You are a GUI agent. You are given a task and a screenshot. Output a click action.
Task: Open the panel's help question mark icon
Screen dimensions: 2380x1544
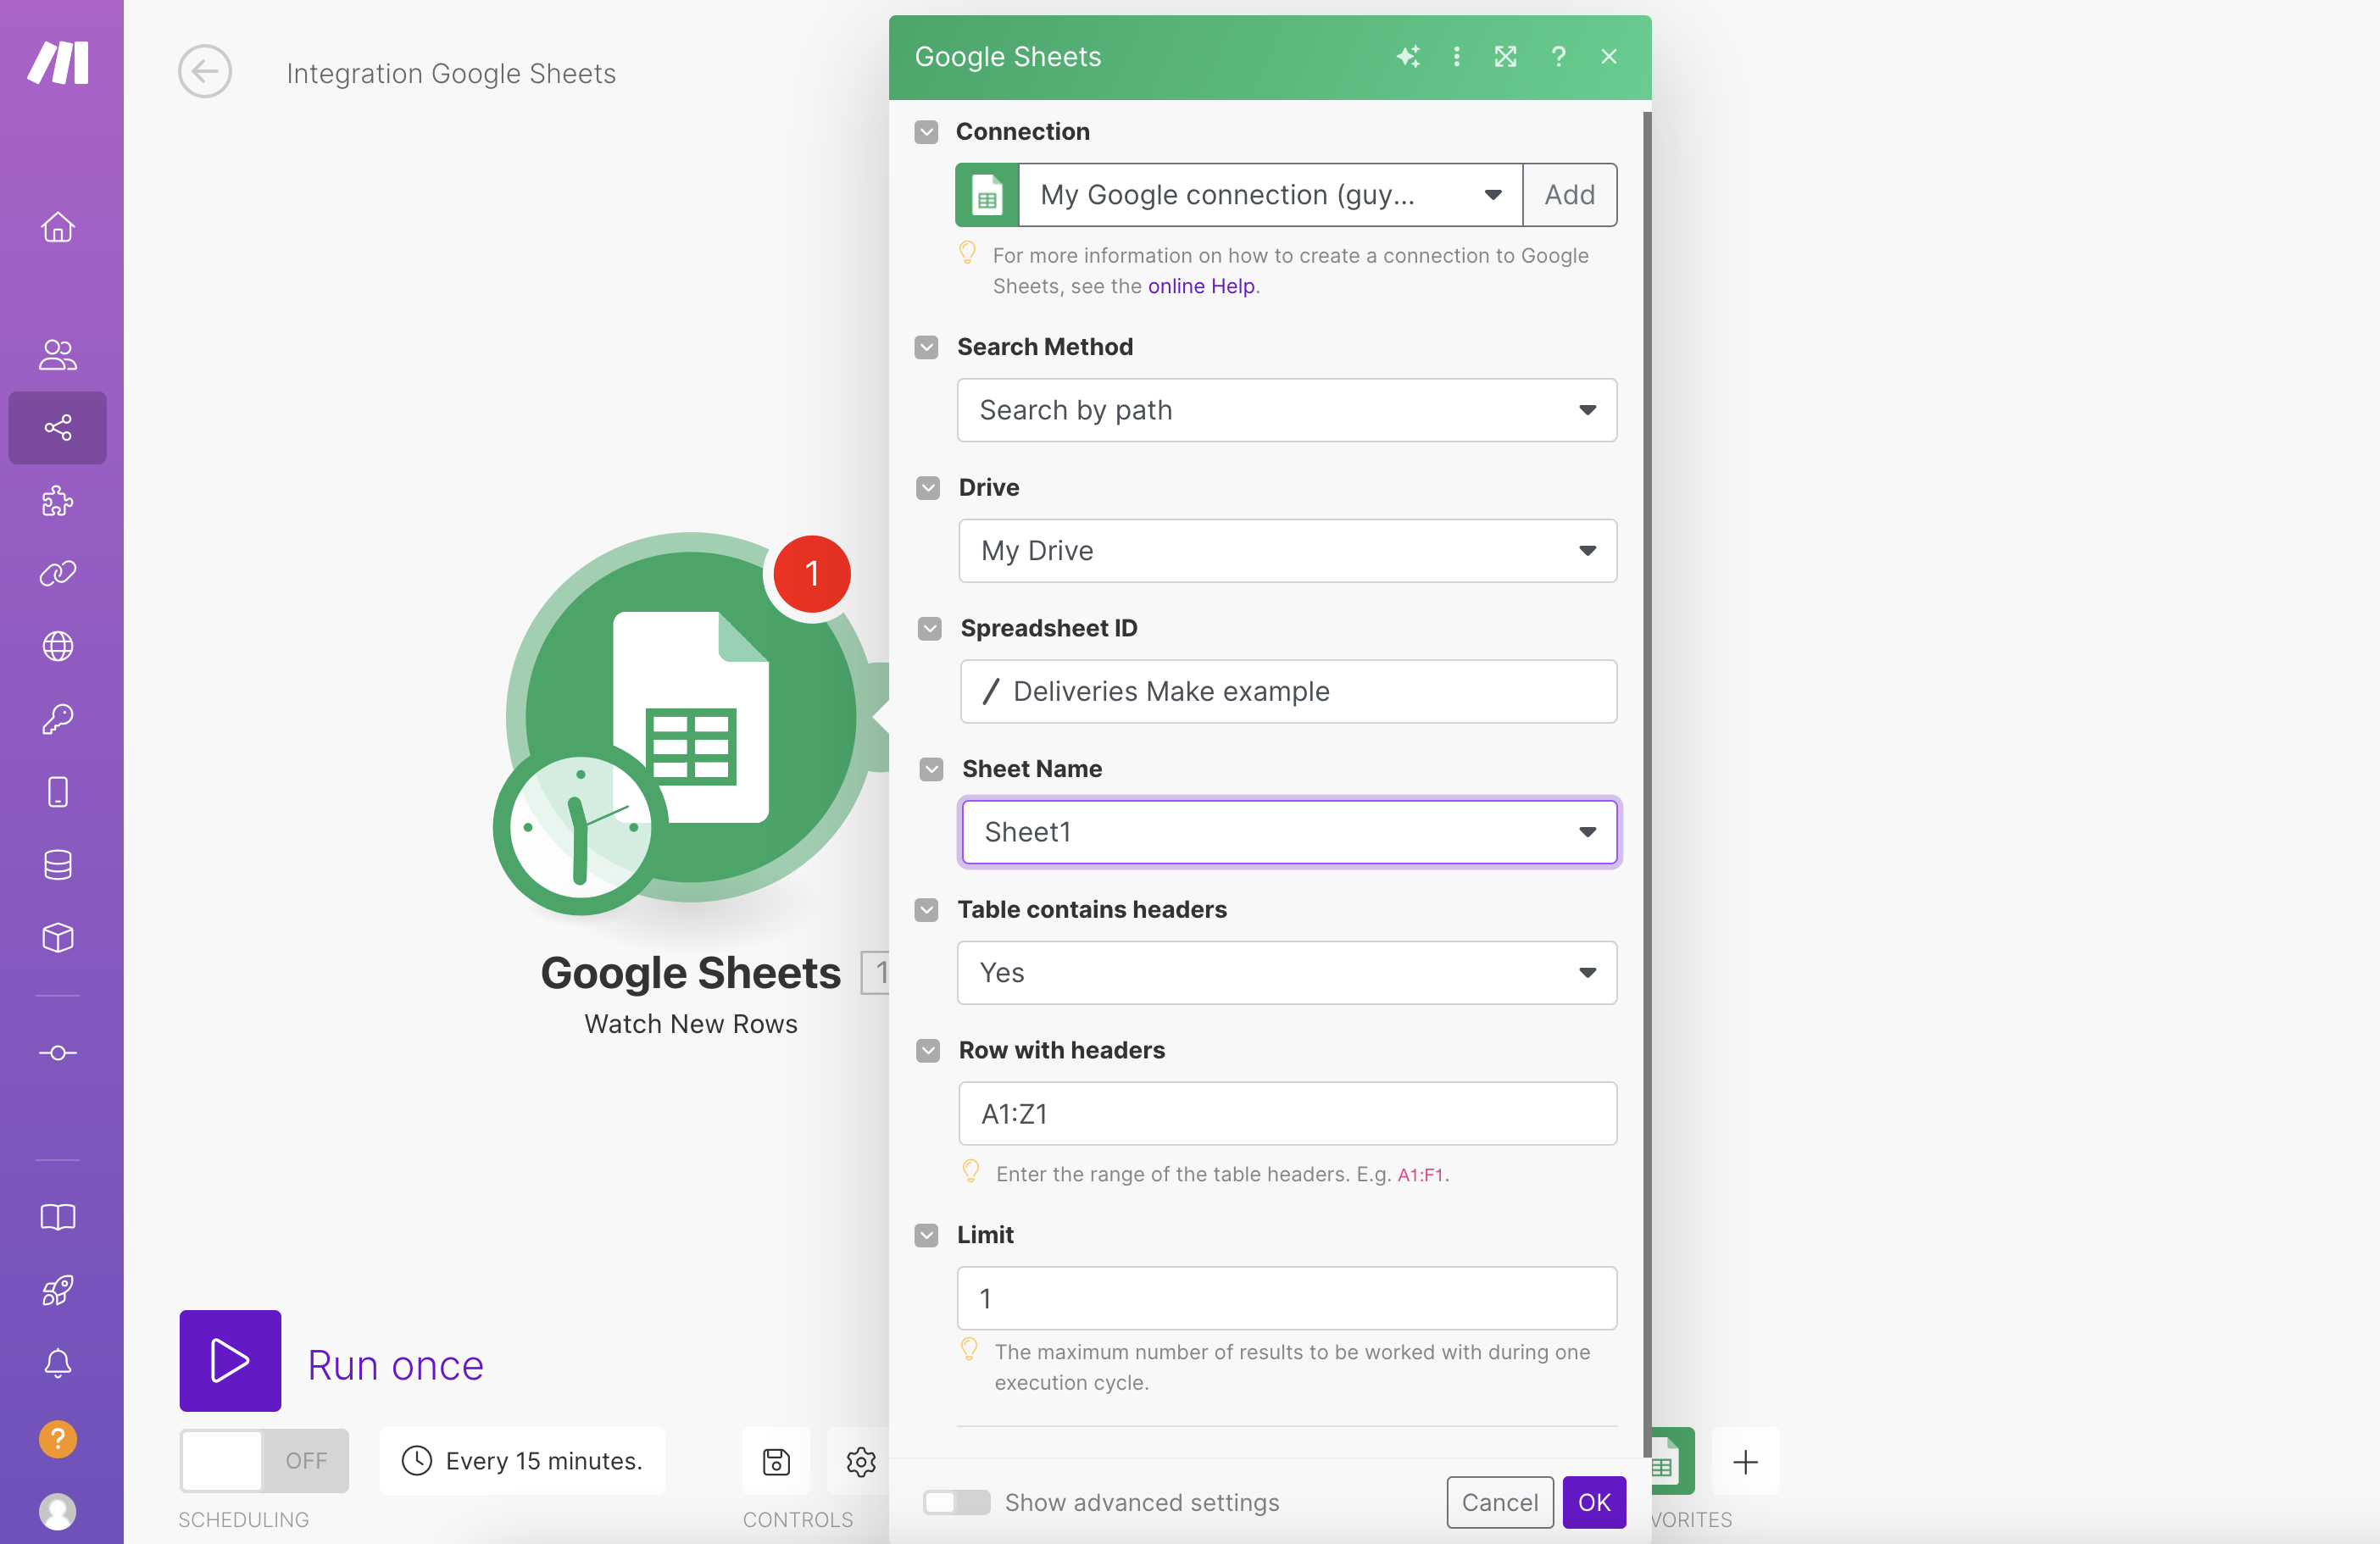[x=1558, y=57]
